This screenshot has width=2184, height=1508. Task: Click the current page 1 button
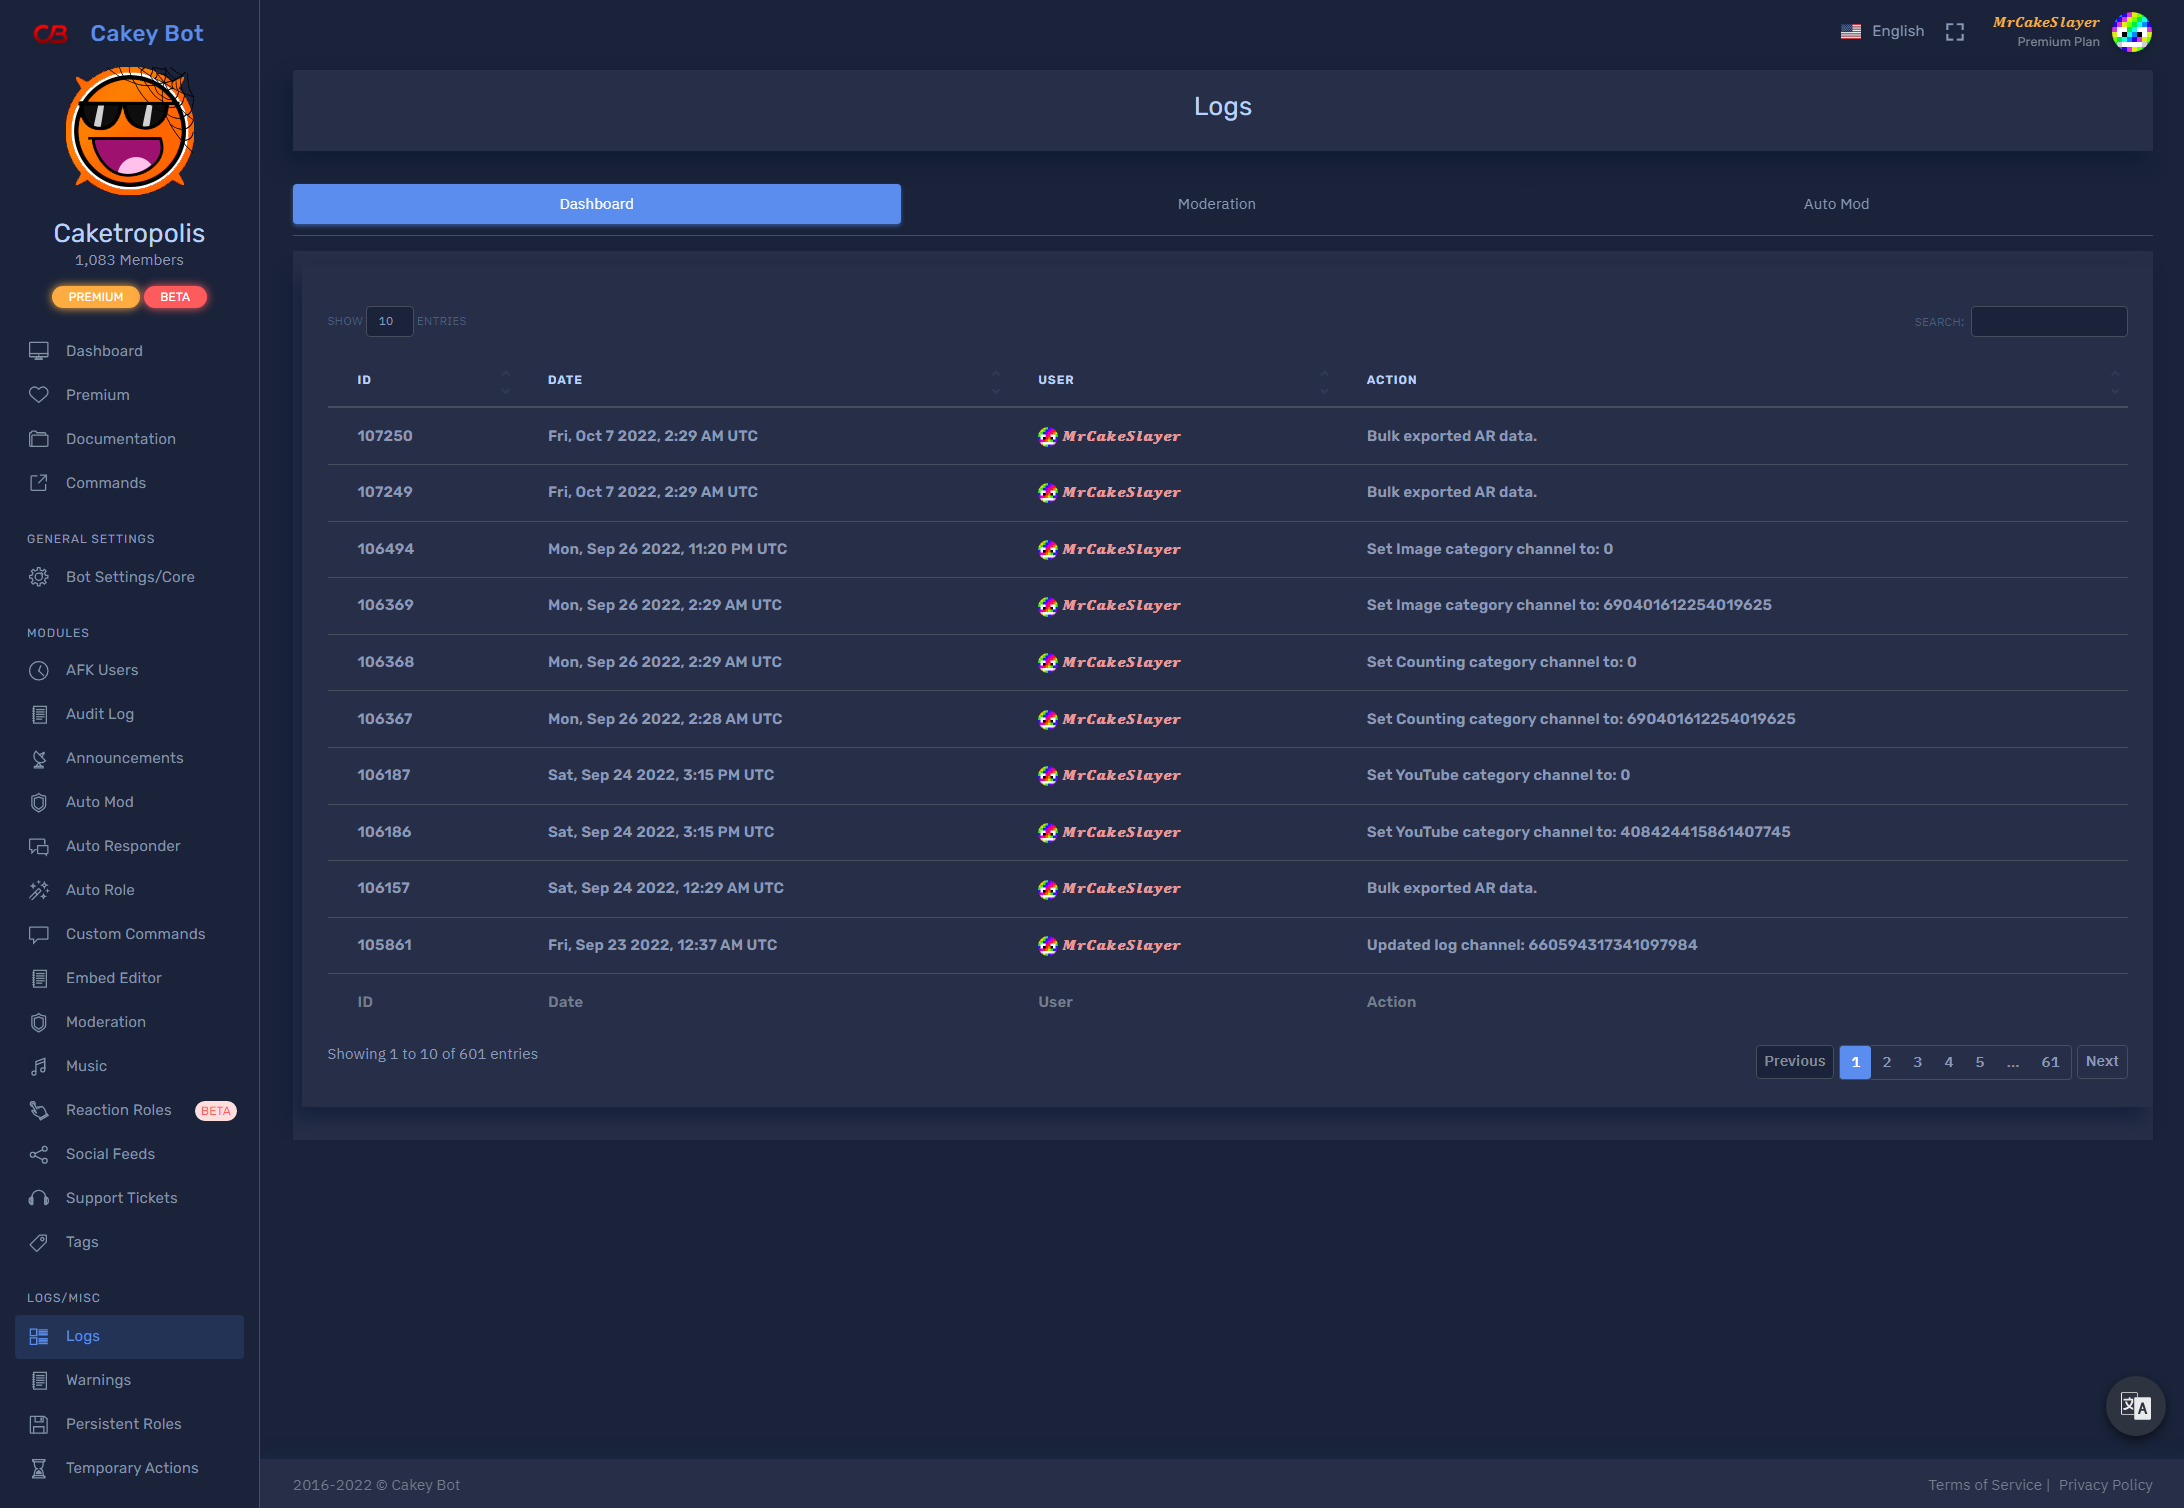coord(1855,1062)
